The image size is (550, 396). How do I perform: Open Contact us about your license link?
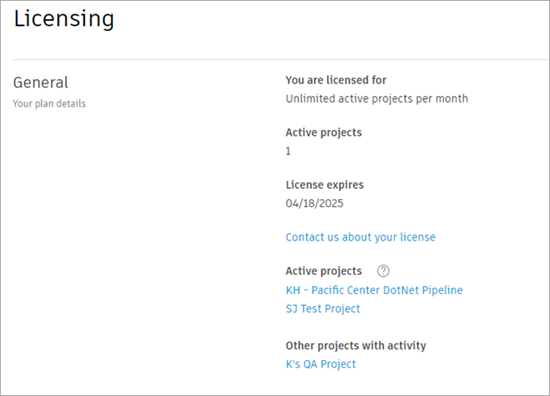coord(360,237)
